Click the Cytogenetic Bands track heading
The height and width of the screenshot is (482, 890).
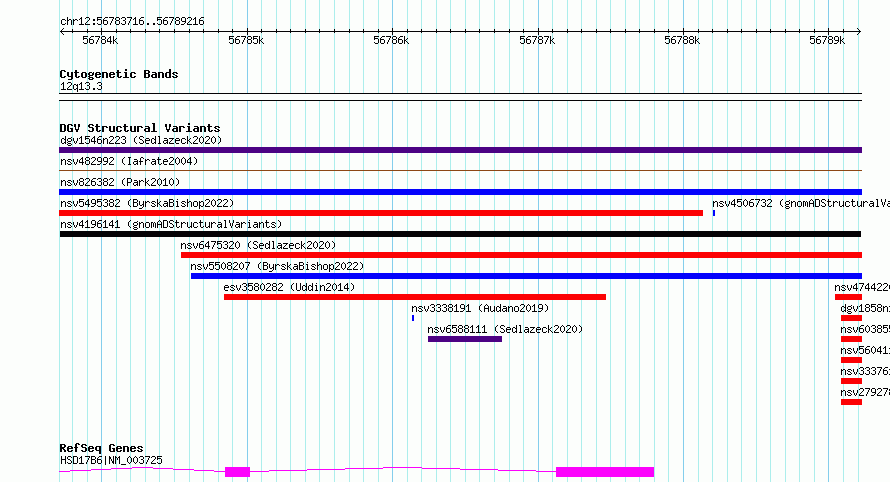(x=119, y=74)
